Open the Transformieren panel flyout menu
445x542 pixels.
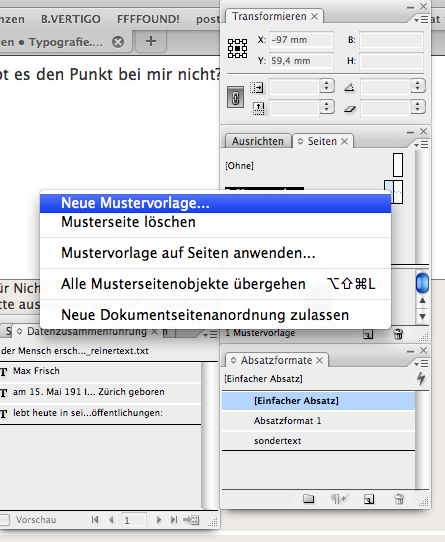421,20
